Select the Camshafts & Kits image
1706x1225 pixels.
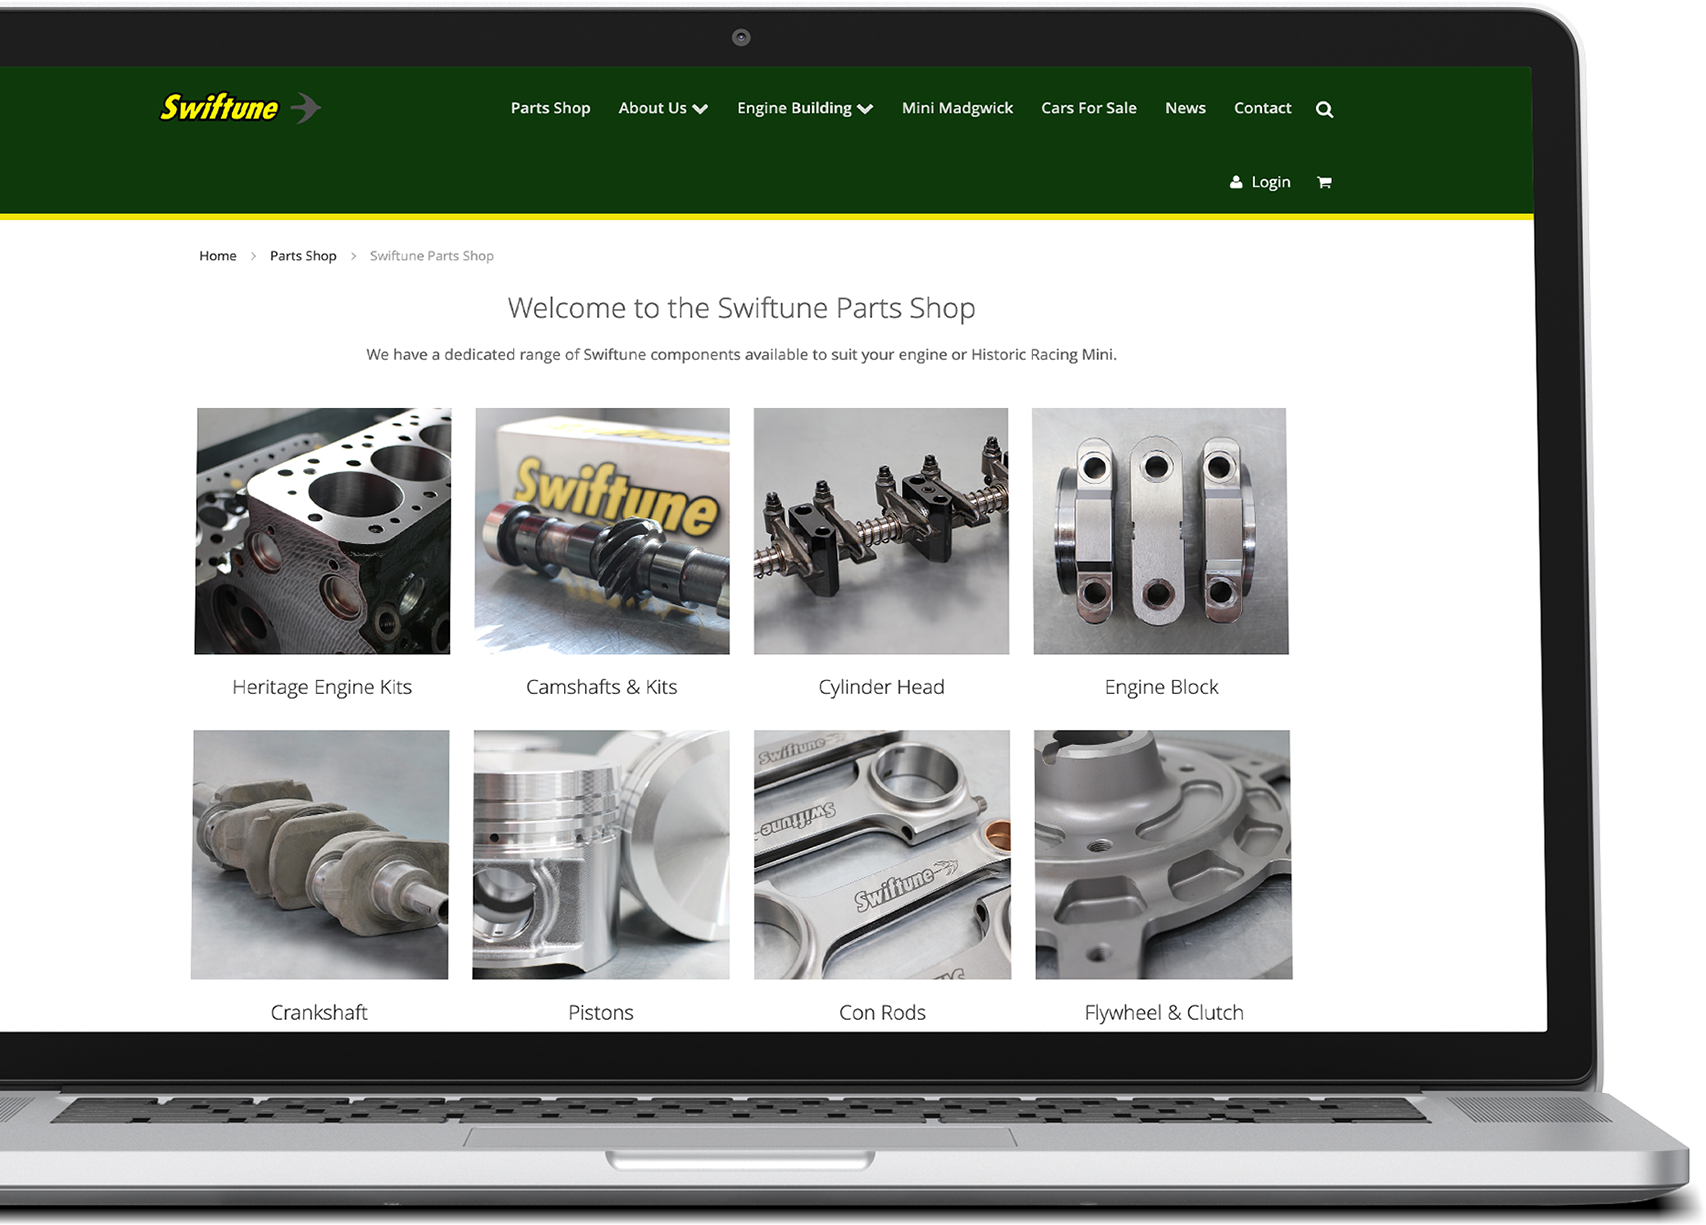602,531
